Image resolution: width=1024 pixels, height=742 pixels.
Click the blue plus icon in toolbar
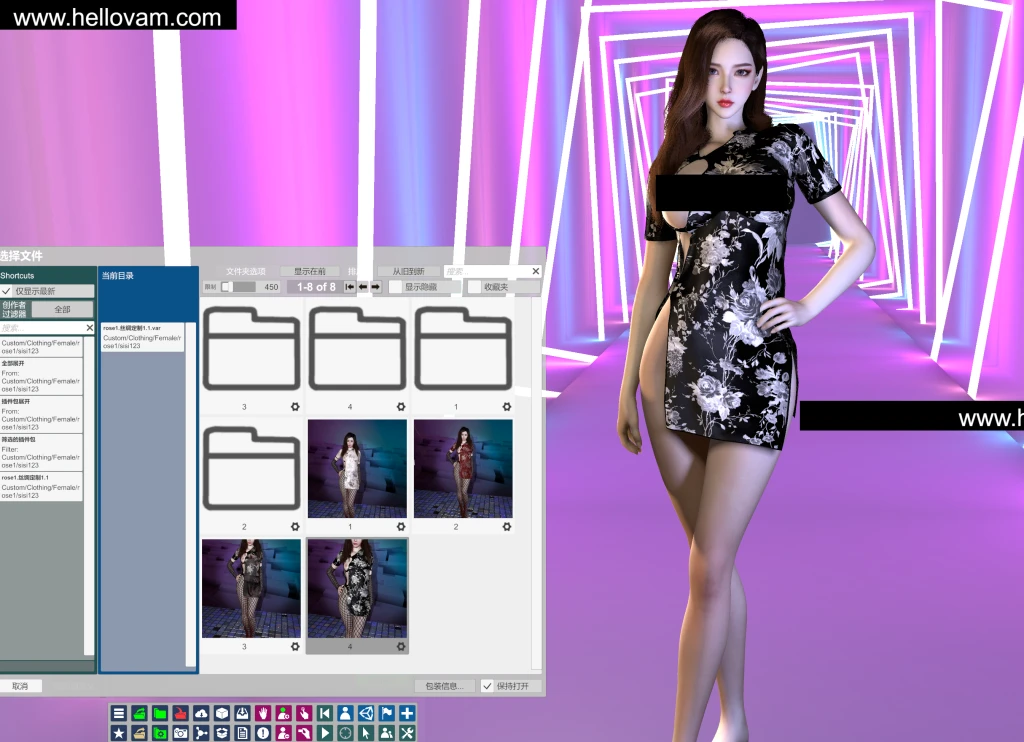406,714
